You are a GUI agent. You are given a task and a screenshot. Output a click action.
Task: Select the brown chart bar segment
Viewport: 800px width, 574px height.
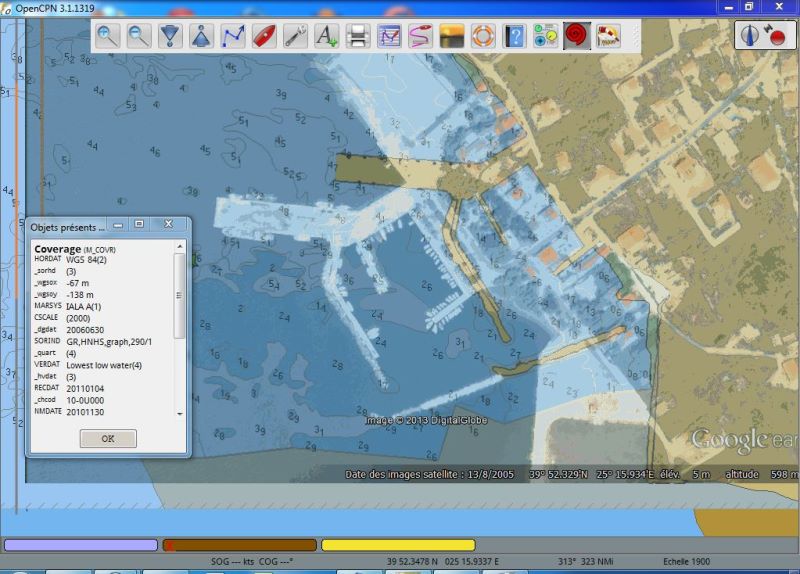pyautogui.click(x=239, y=545)
